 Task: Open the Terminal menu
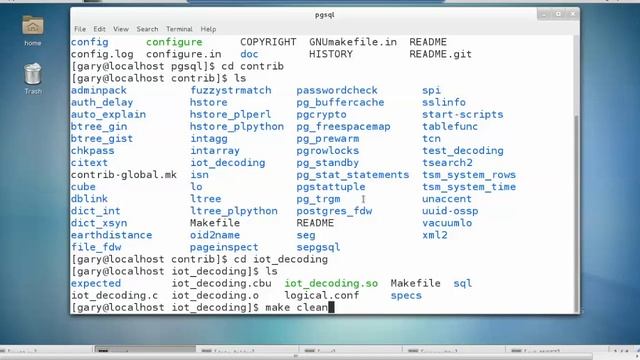[179, 29]
